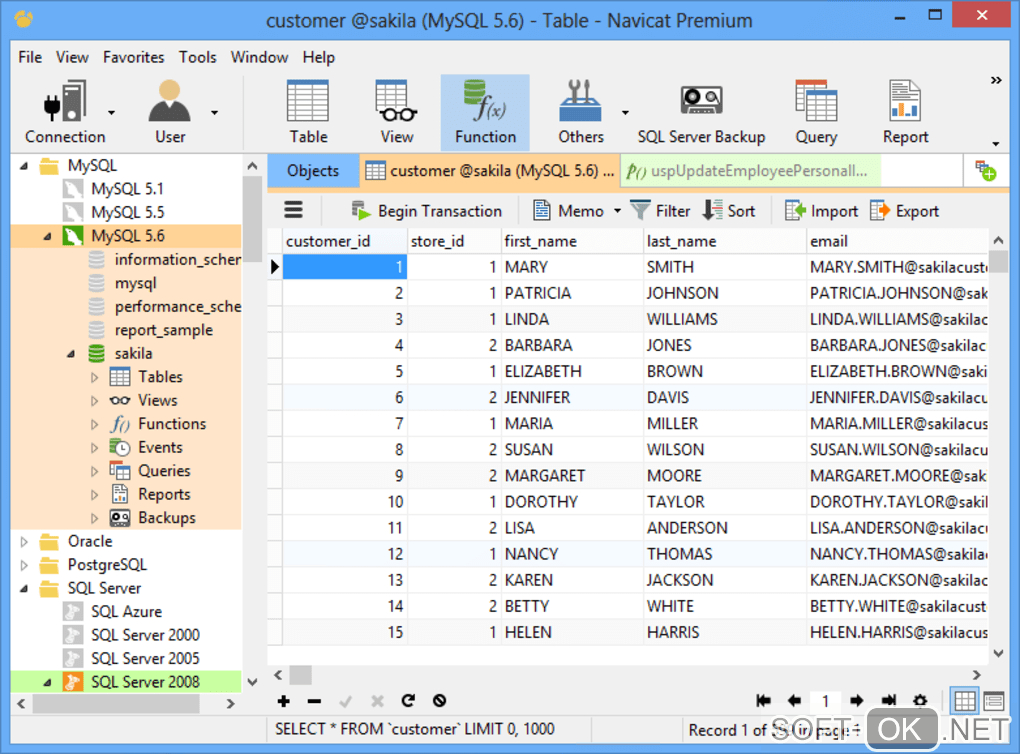This screenshot has width=1020, height=754.
Task: Switch to grid view toggle
Action: [964, 701]
